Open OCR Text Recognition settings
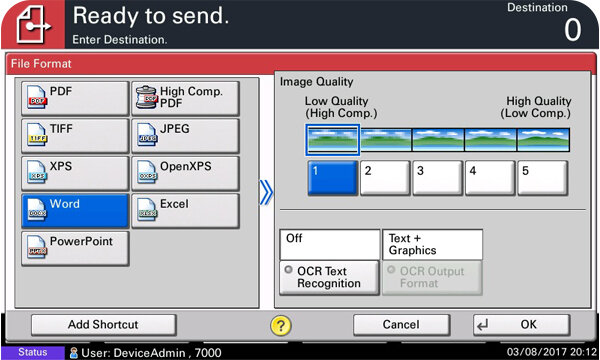 pos(329,278)
